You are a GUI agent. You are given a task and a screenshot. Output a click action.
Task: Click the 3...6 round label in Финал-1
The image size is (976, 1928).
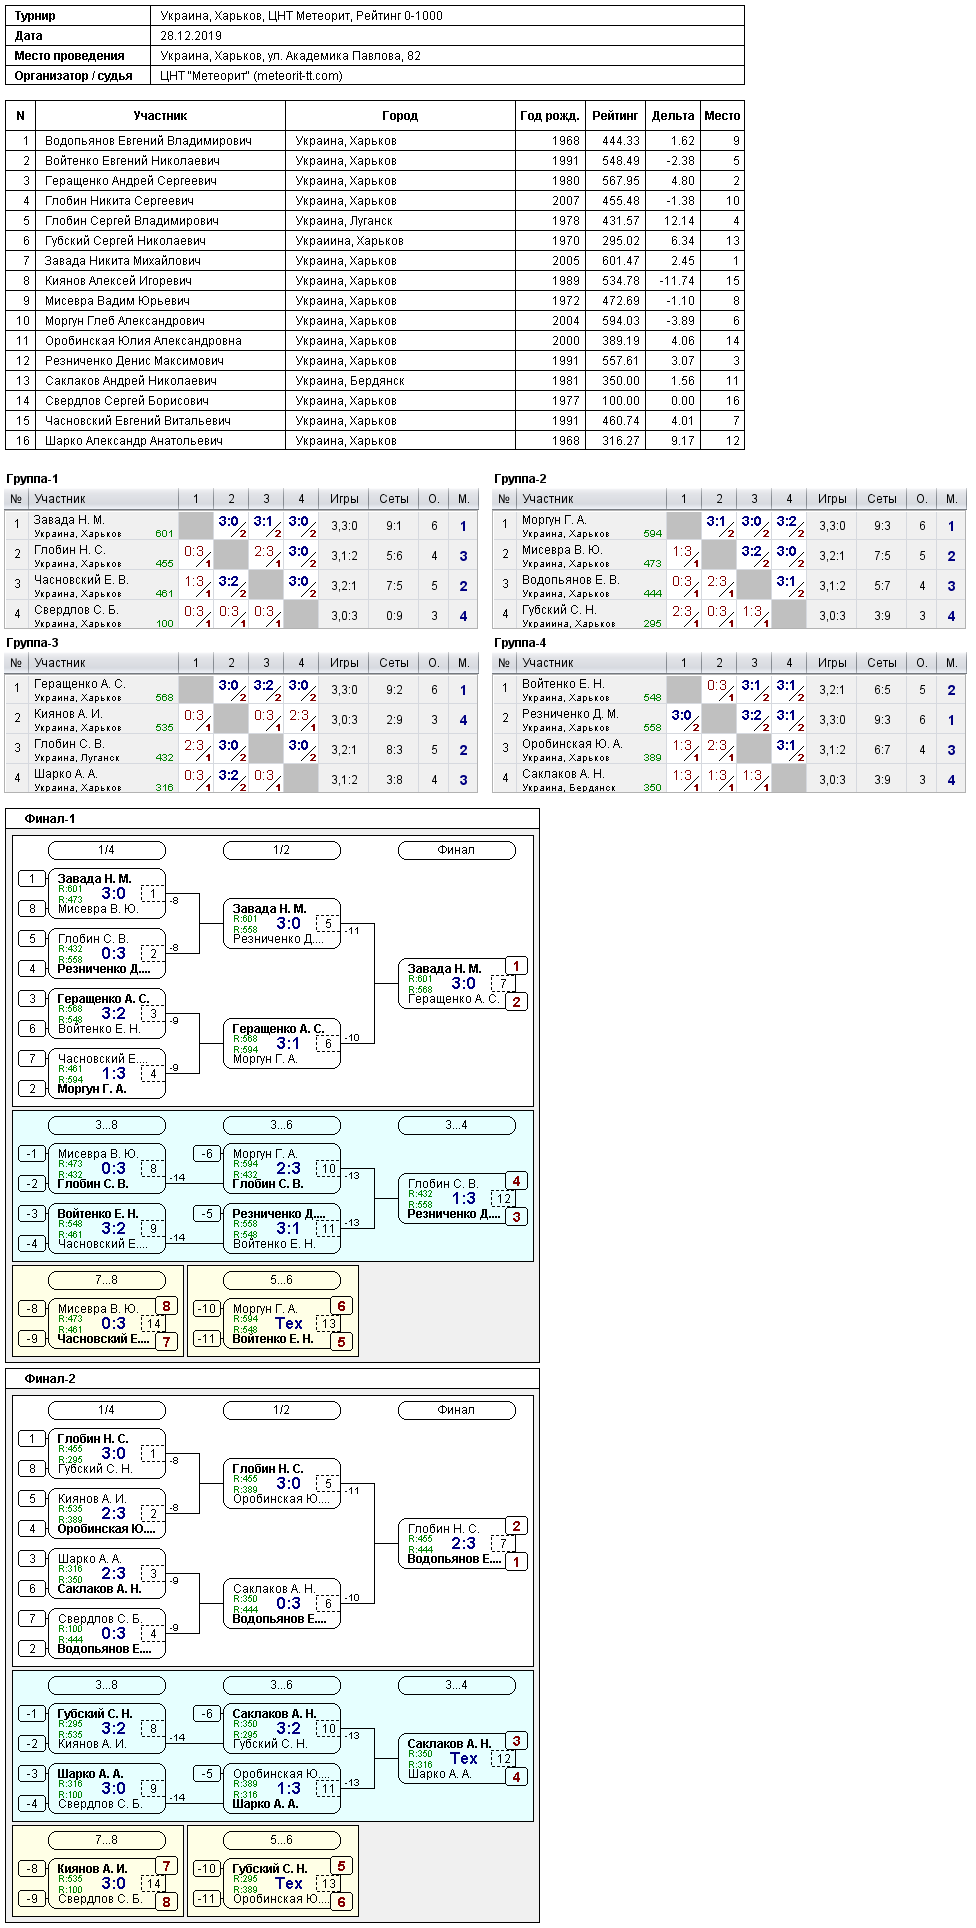point(281,1125)
